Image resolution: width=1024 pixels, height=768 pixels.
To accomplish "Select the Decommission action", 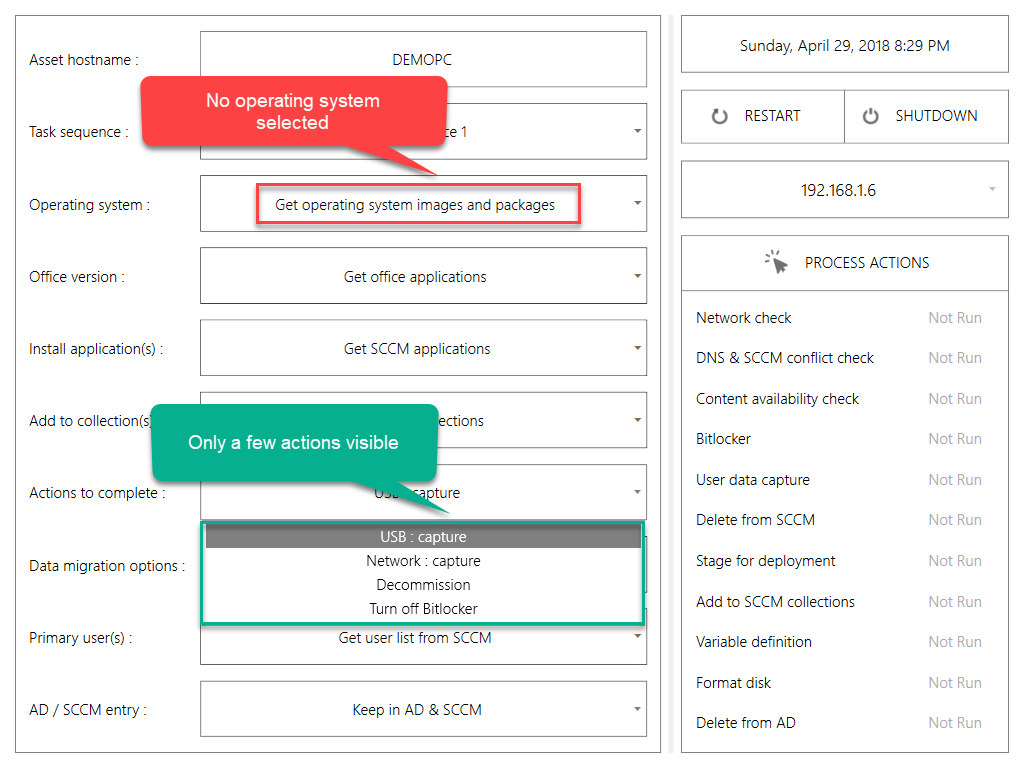I will click(x=423, y=585).
